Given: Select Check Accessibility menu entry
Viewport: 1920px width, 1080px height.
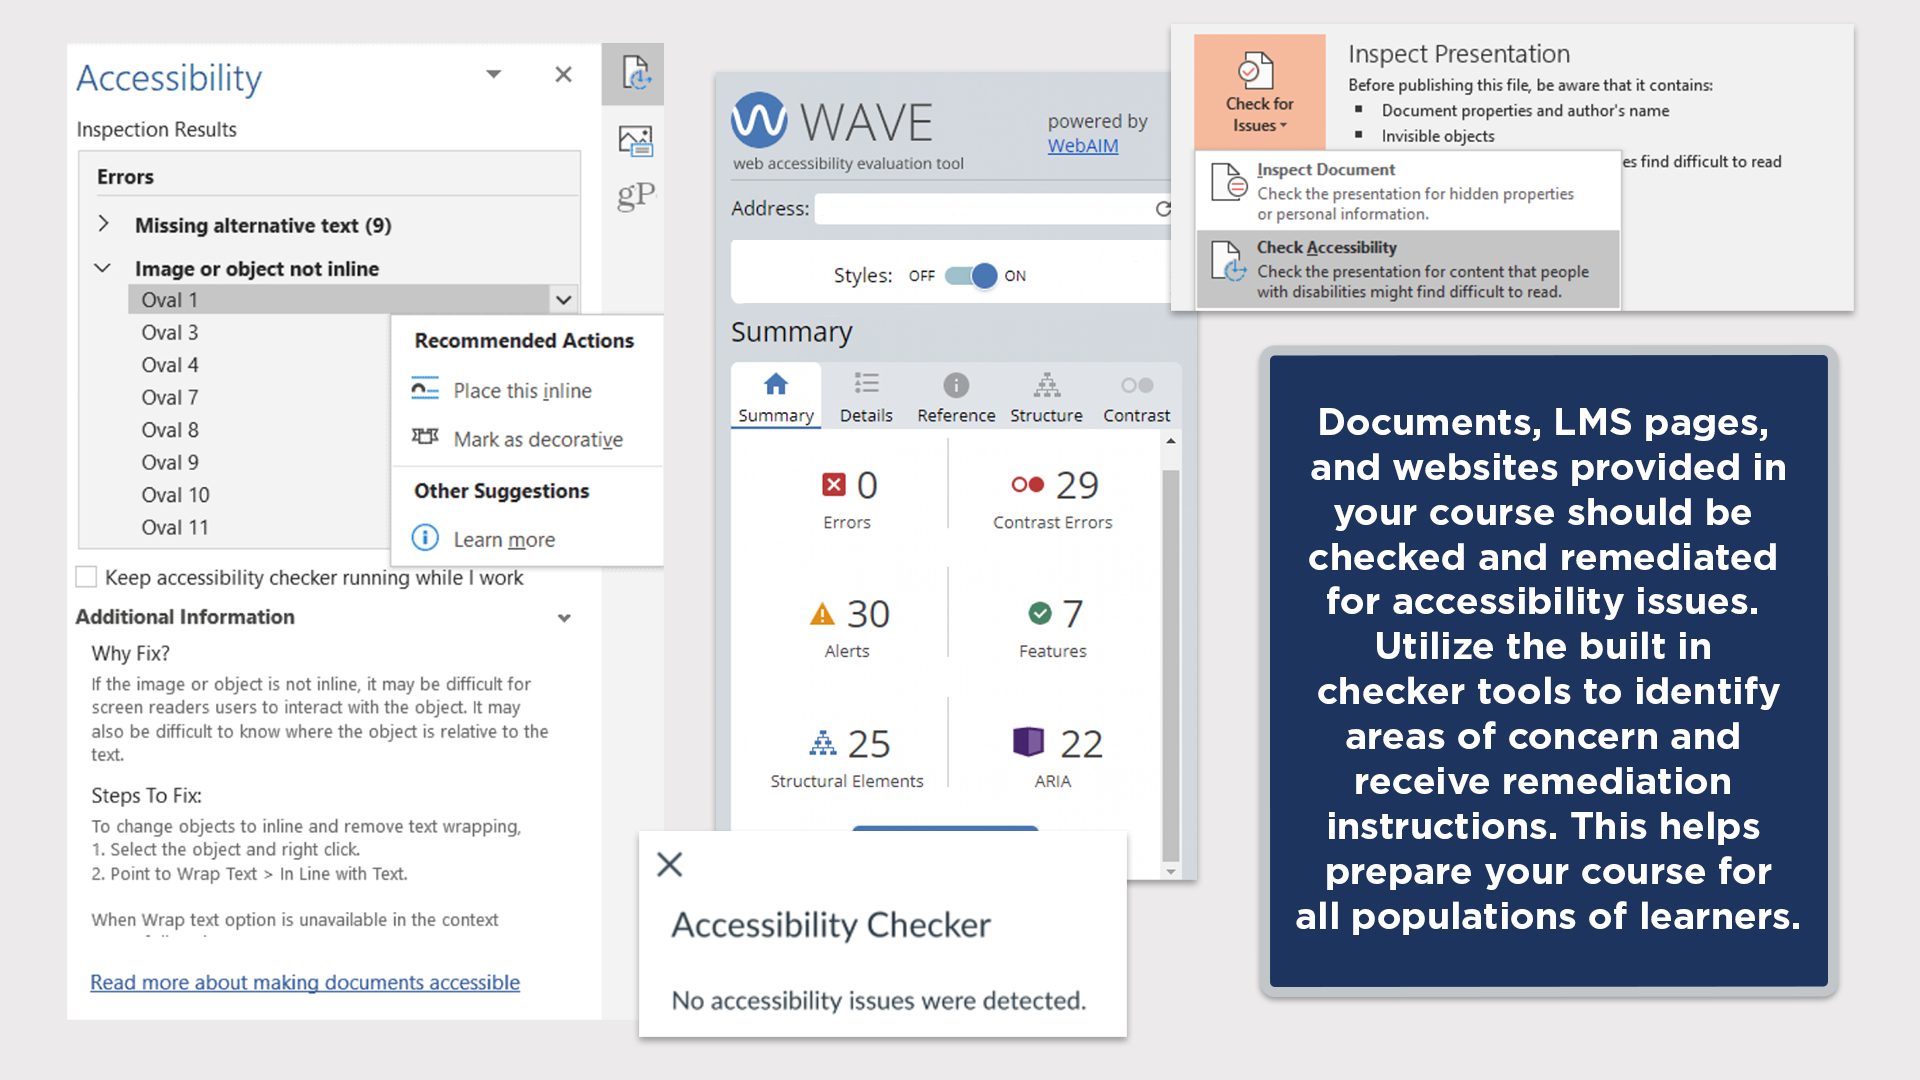Looking at the screenshot, I should coord(1408,269).
